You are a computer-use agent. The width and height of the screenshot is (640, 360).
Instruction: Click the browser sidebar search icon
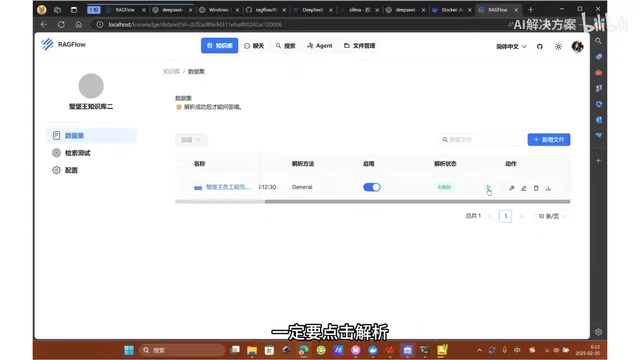point(598,41)
